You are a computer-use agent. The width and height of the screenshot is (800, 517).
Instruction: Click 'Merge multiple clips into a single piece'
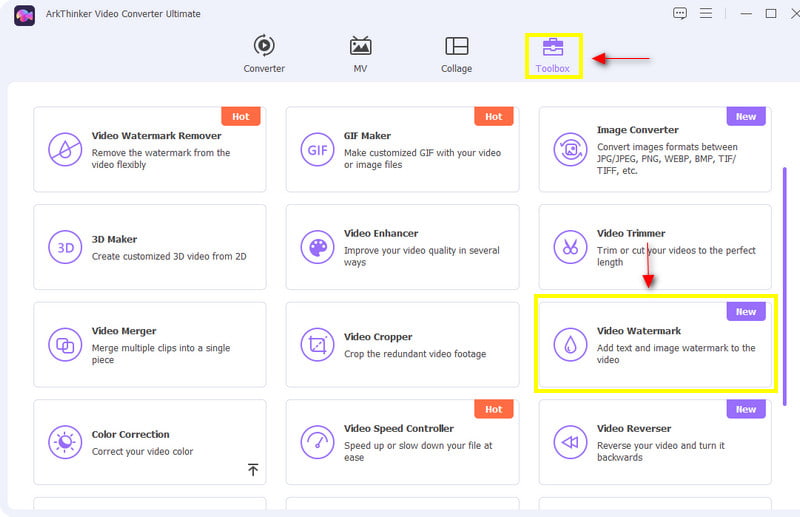(x=161, y=354)
